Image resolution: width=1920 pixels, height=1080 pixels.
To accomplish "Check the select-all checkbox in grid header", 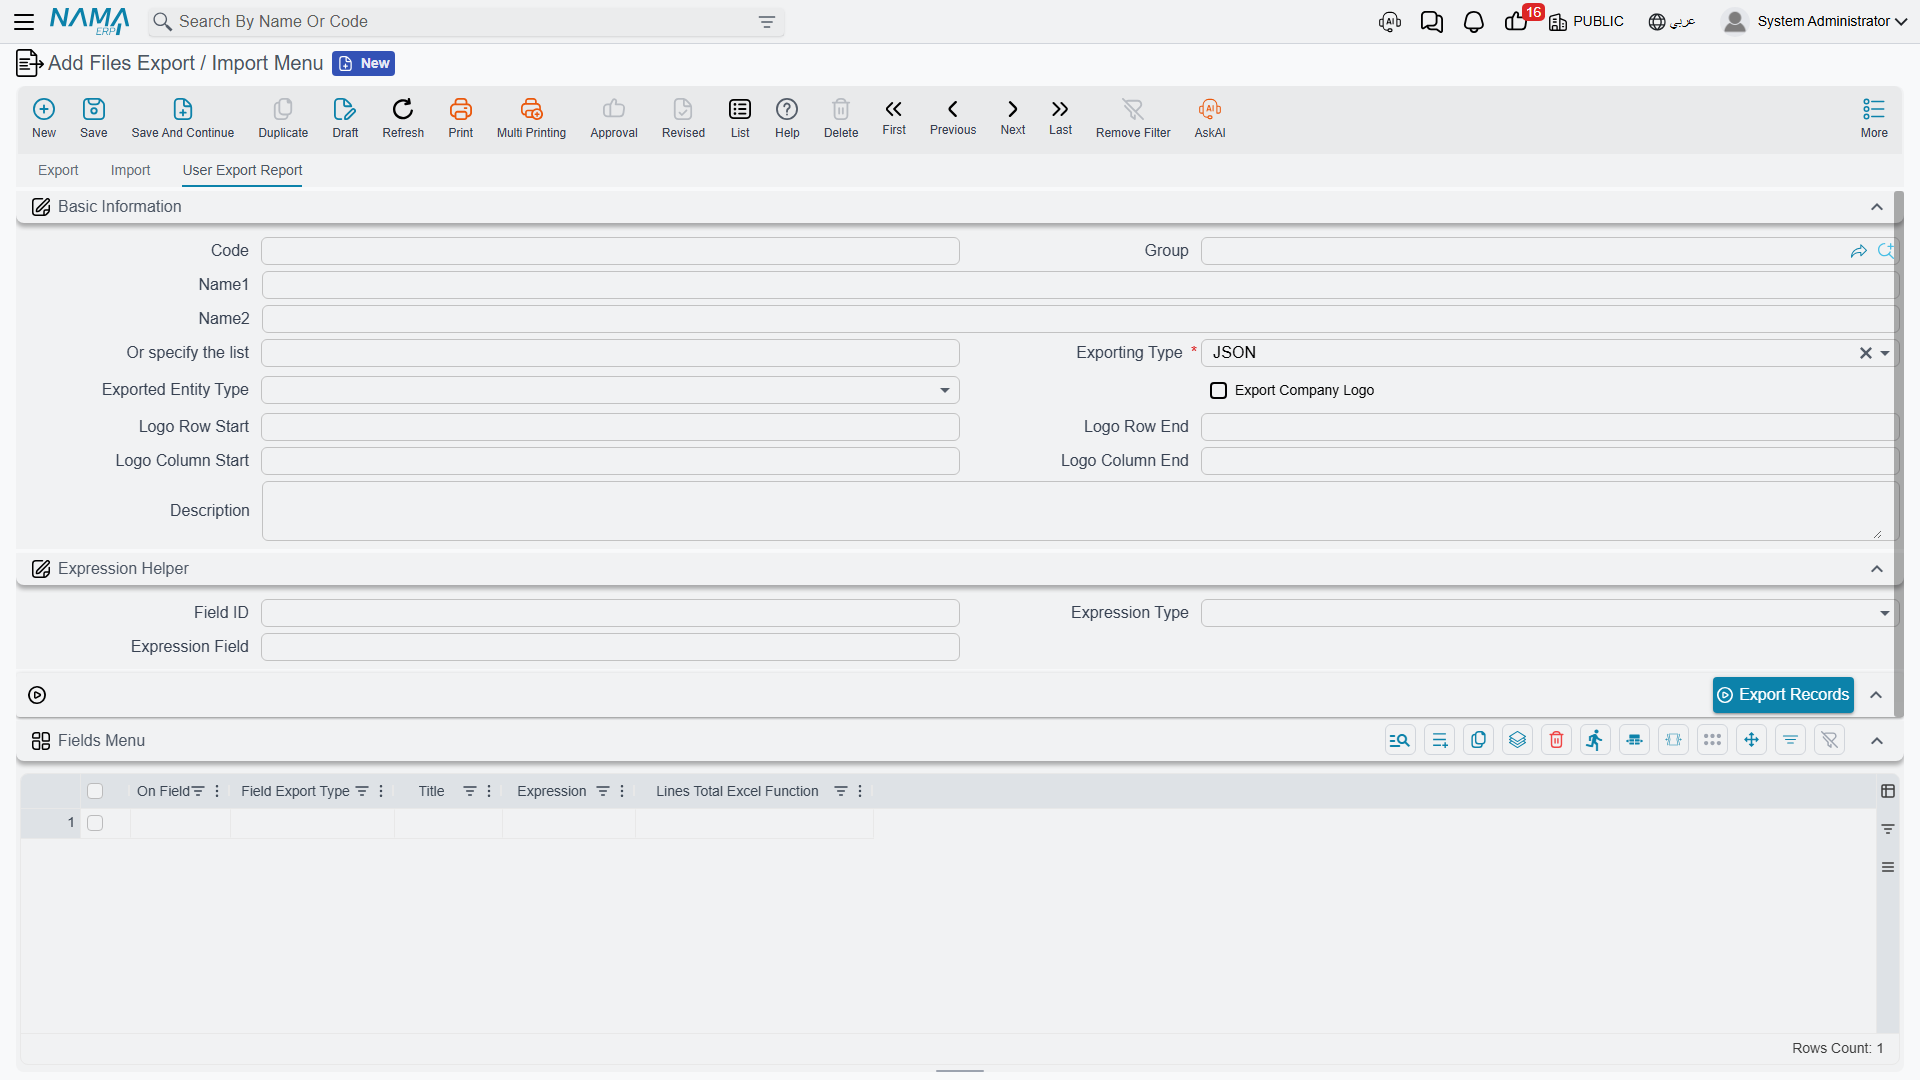I will tap(95, 791).
